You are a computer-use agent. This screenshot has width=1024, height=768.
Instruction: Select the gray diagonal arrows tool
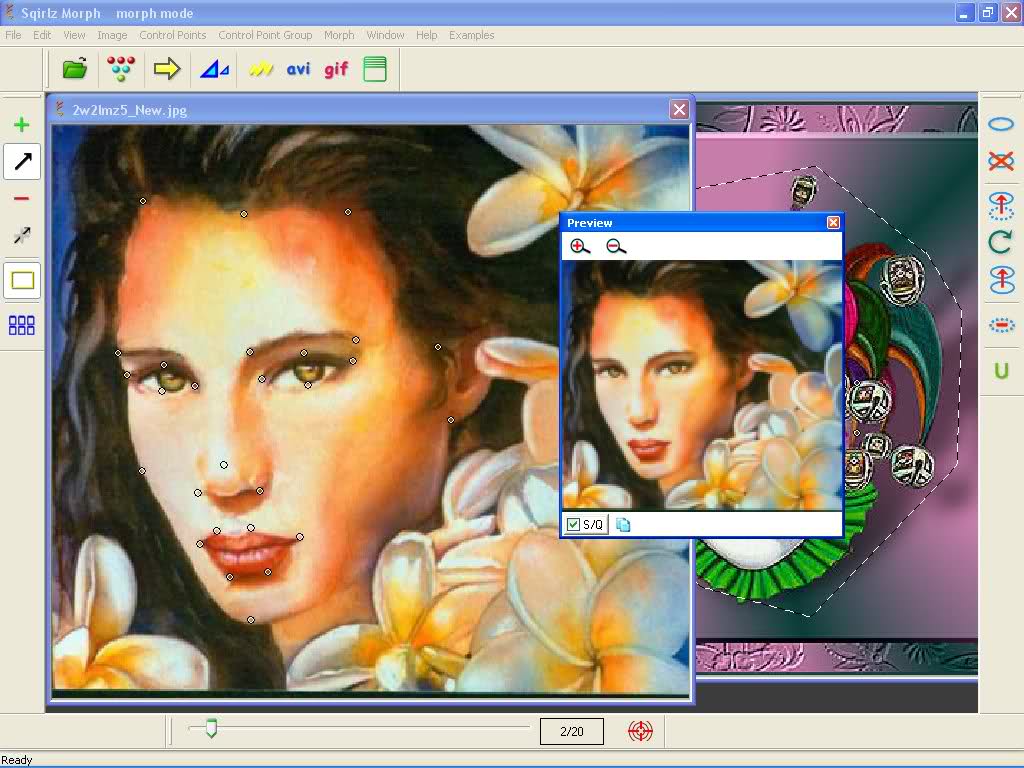[x=22, y=235]
